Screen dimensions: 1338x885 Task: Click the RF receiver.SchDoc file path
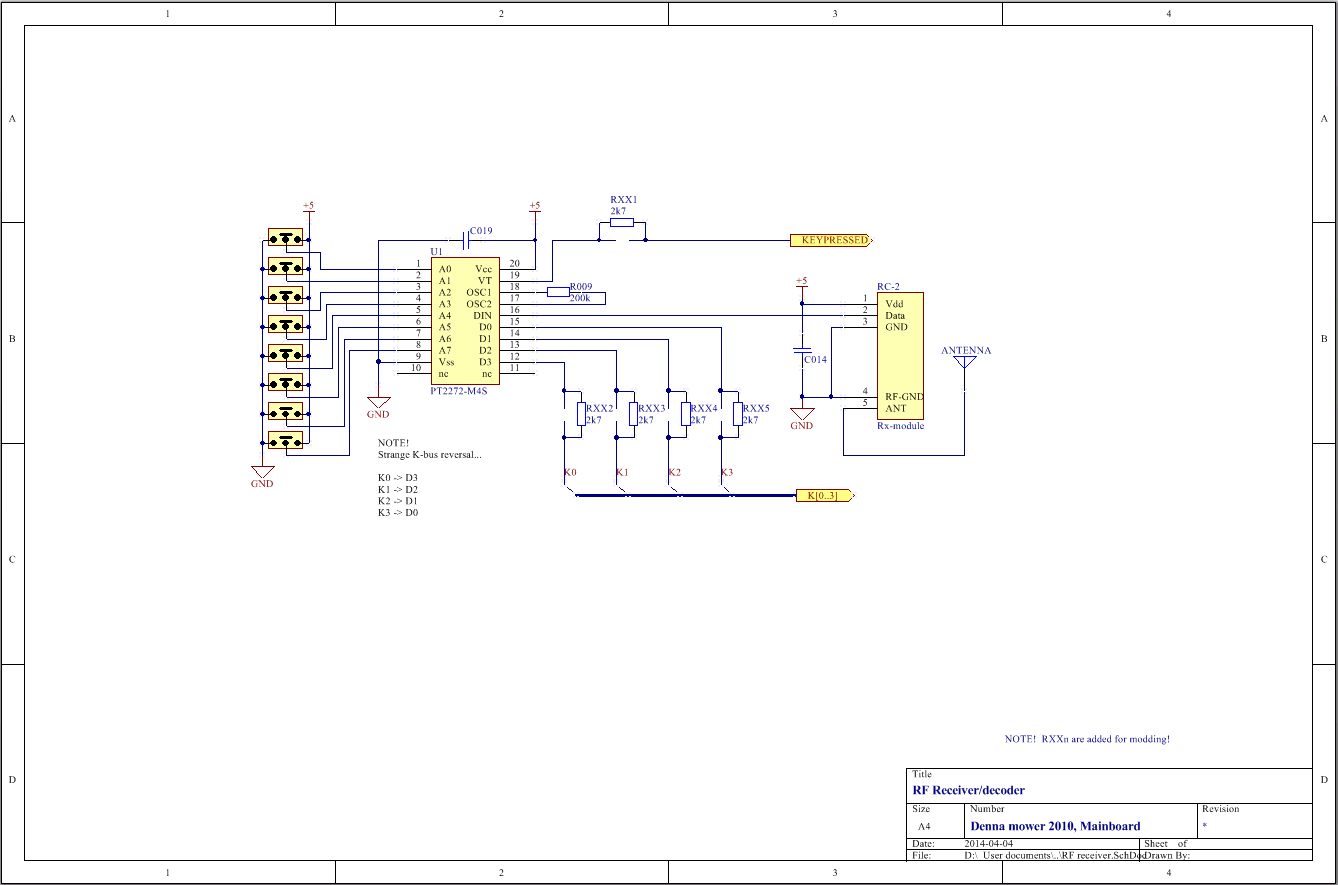pyautogui.click(x=1052, y=856)
